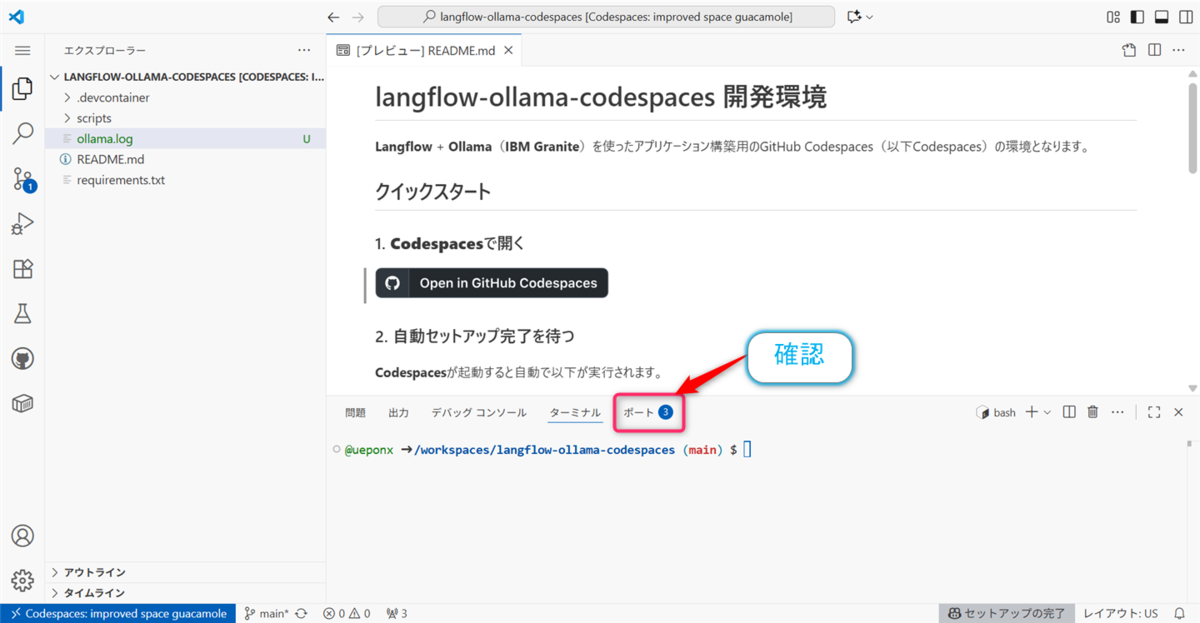The height and width of the screenshot is (623, 1200).
Task: Switch to the ポート panel tab
Action: [648, 412]
